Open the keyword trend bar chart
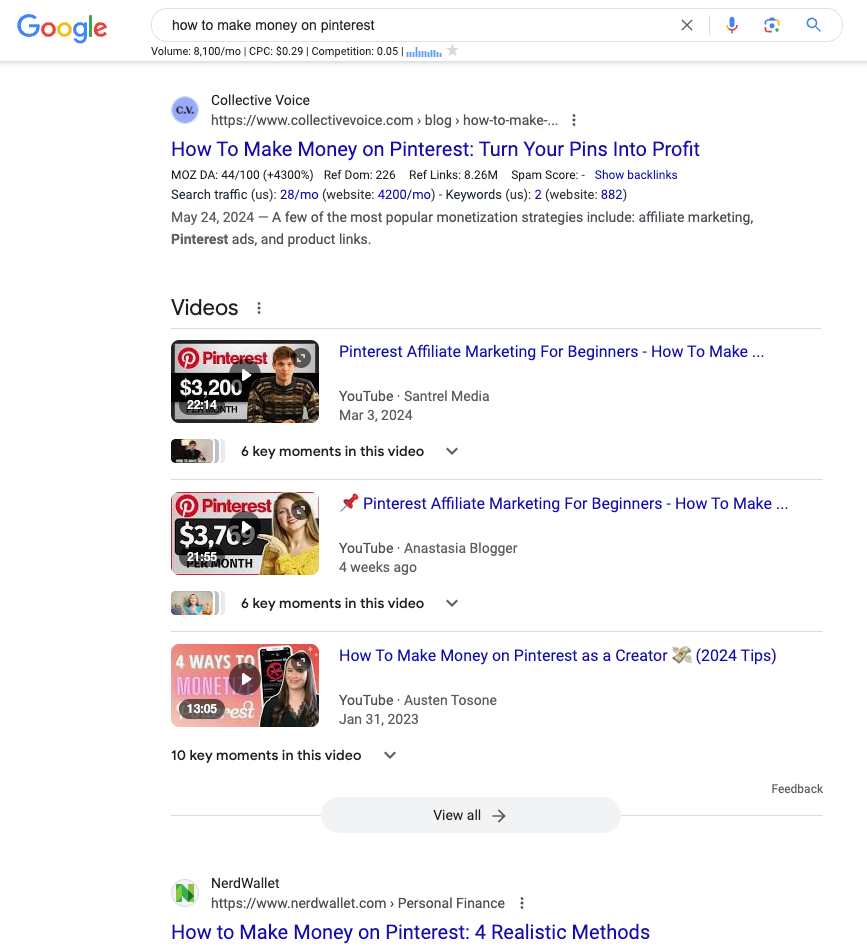Viewport: 867px width, 946px height. [x=424, y=52]
